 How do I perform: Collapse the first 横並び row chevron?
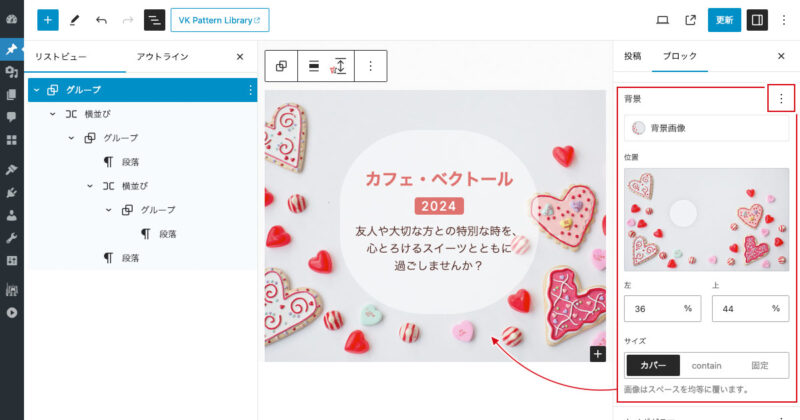(x=53, y=114)
